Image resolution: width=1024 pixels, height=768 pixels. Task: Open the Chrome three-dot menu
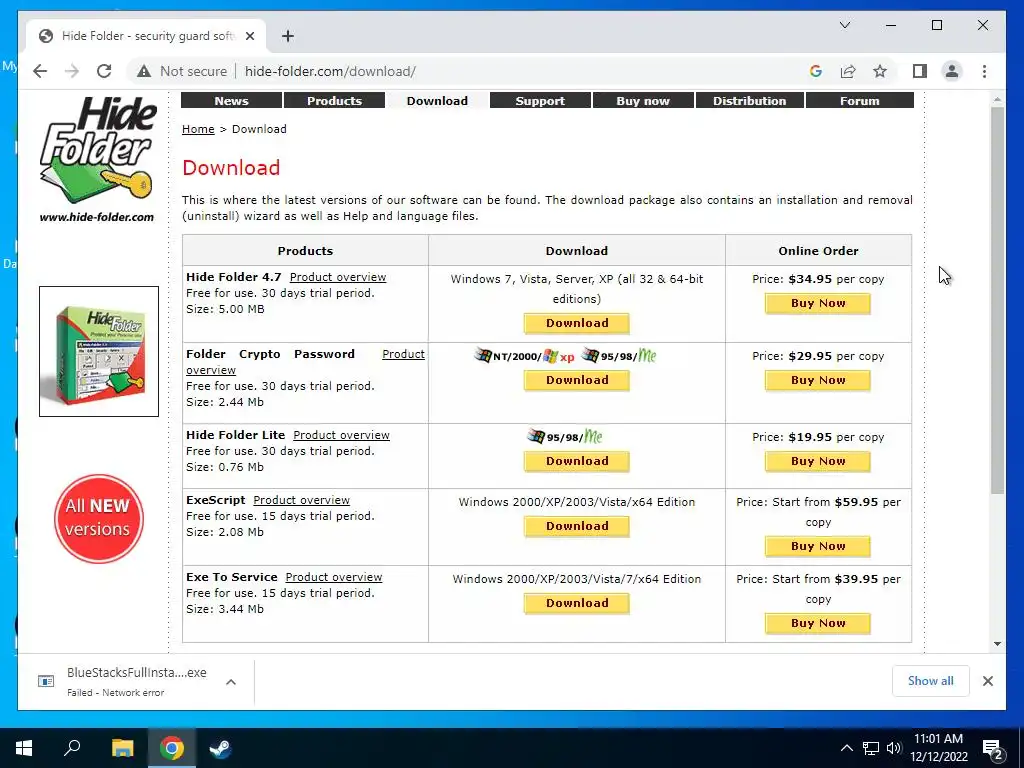pos(984,71)
